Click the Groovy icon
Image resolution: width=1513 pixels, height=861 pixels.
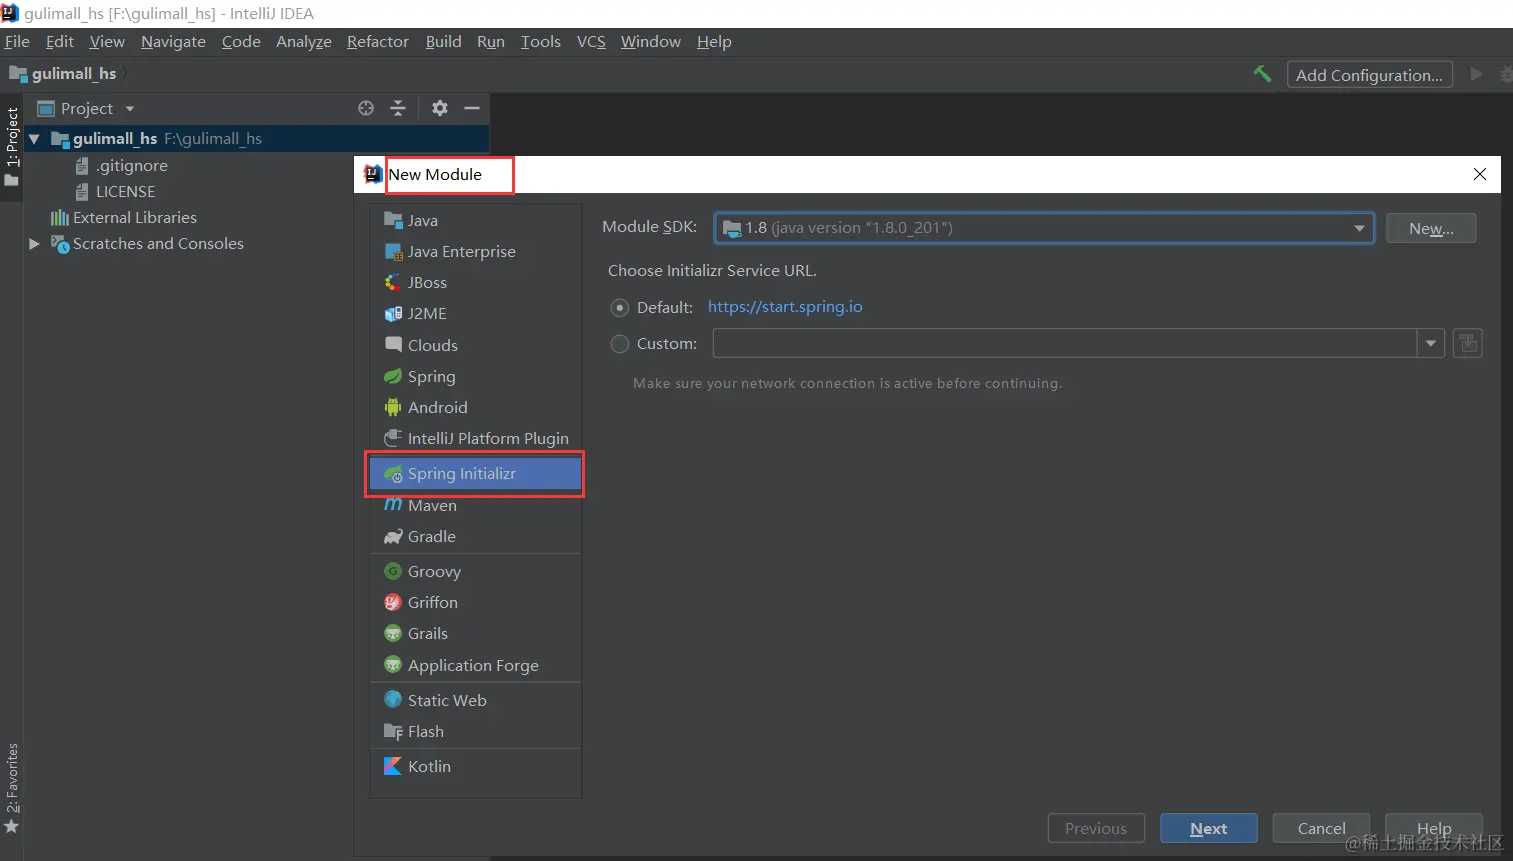click(393, 572)
